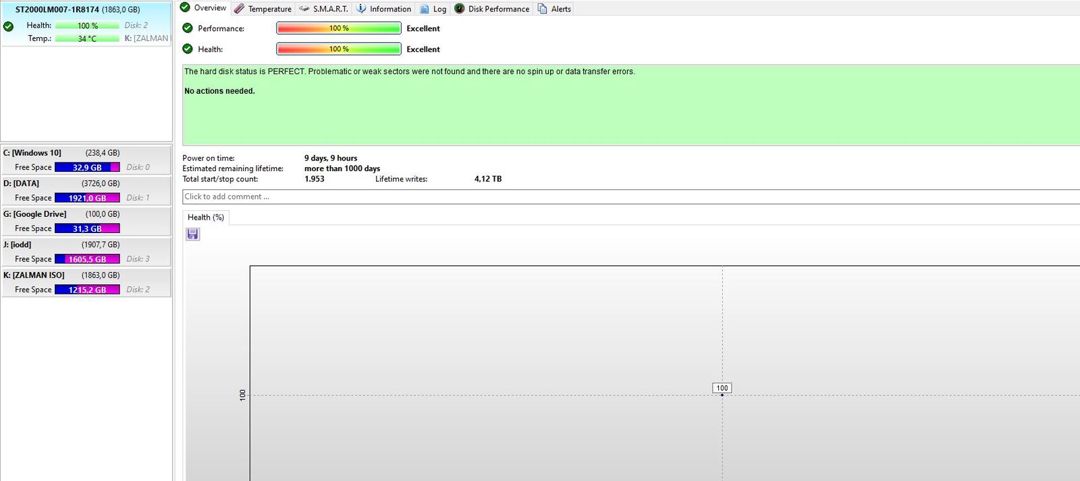Click the '(3726,0 GB)' size of D: partition

pos(100,183)
